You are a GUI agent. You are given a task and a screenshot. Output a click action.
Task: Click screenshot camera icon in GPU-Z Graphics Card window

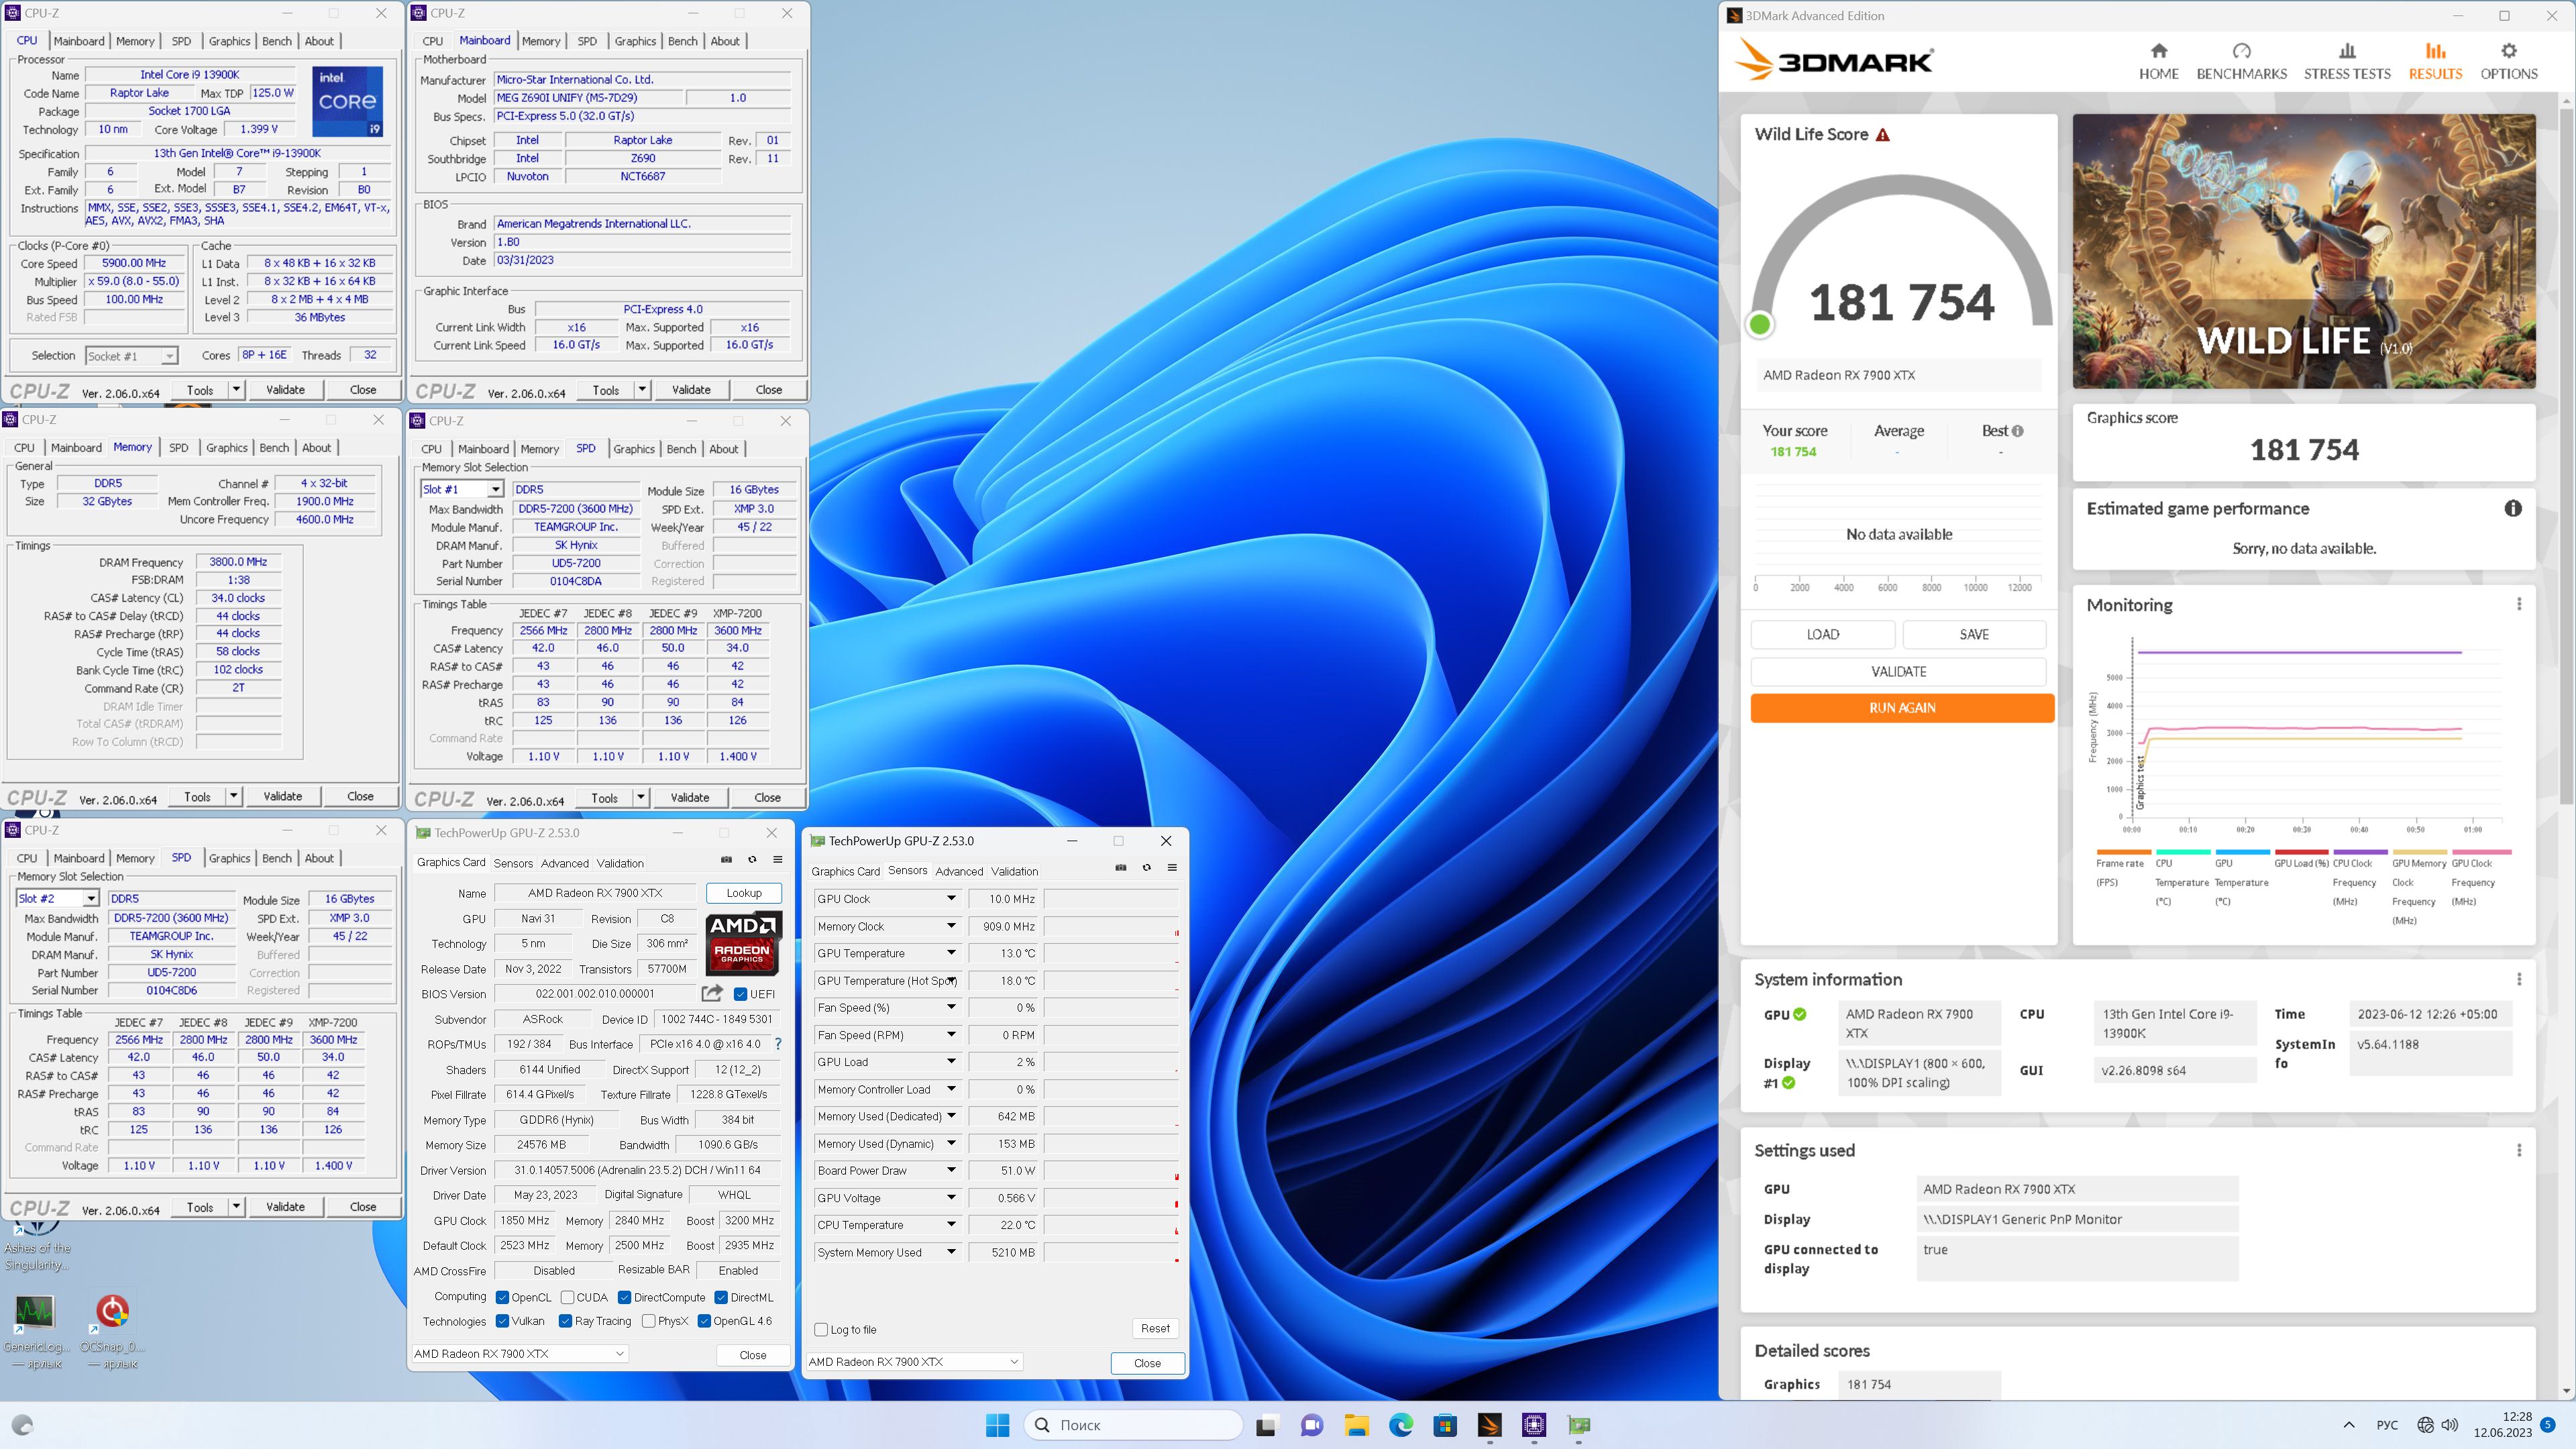726,859
